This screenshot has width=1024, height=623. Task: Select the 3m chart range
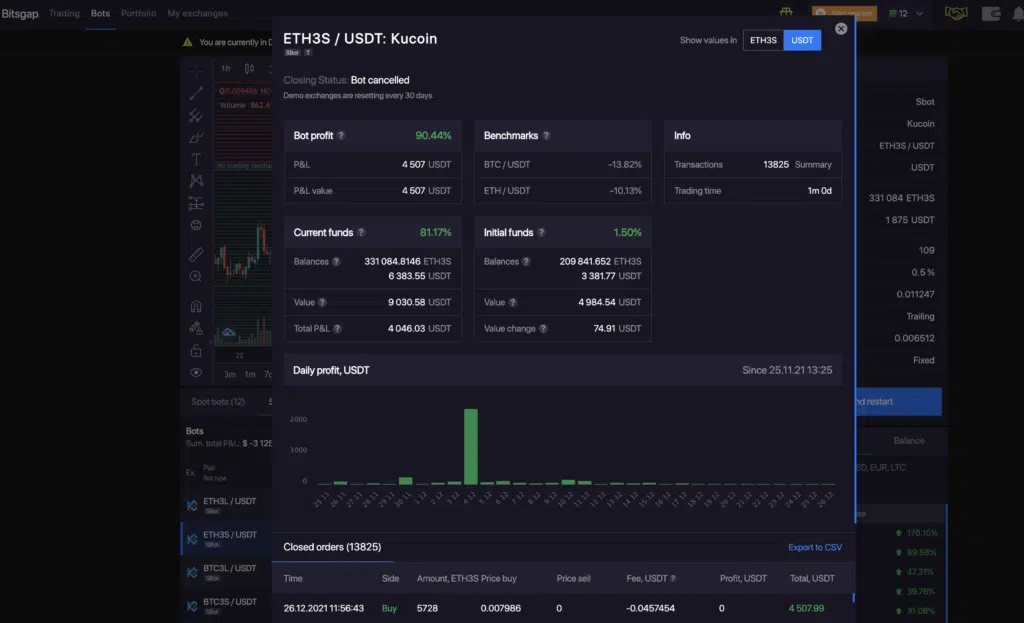[x=230, y=374]
